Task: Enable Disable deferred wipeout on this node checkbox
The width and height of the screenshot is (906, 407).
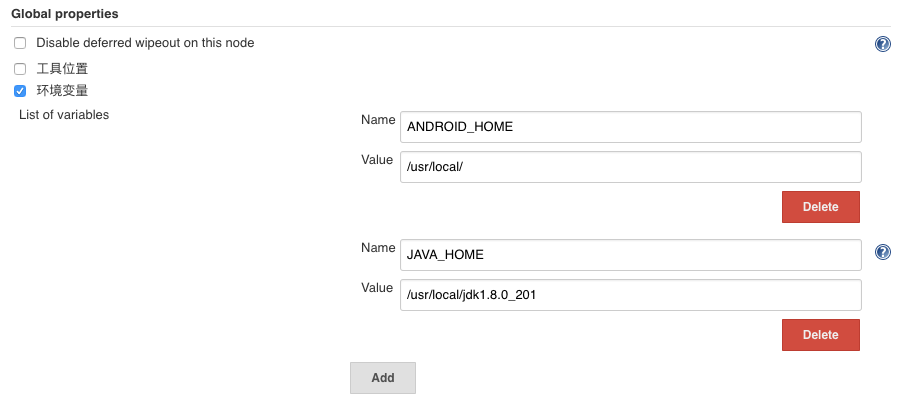Action: pos(20,43)
